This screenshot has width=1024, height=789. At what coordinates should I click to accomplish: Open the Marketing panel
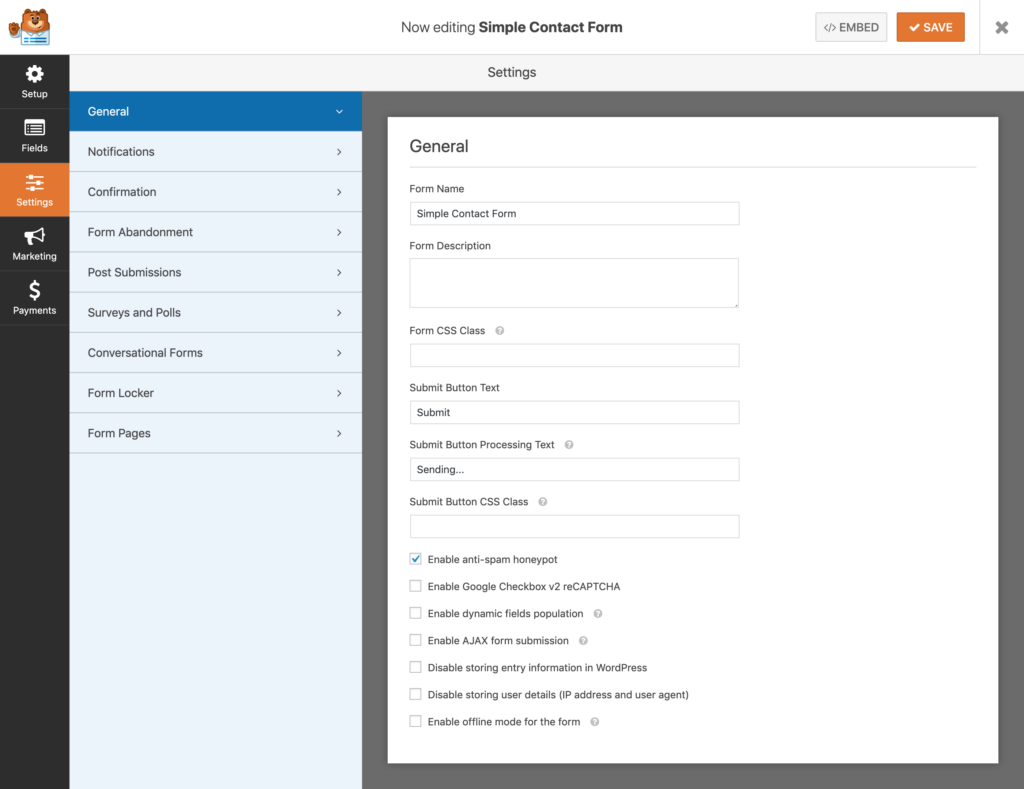34,243
